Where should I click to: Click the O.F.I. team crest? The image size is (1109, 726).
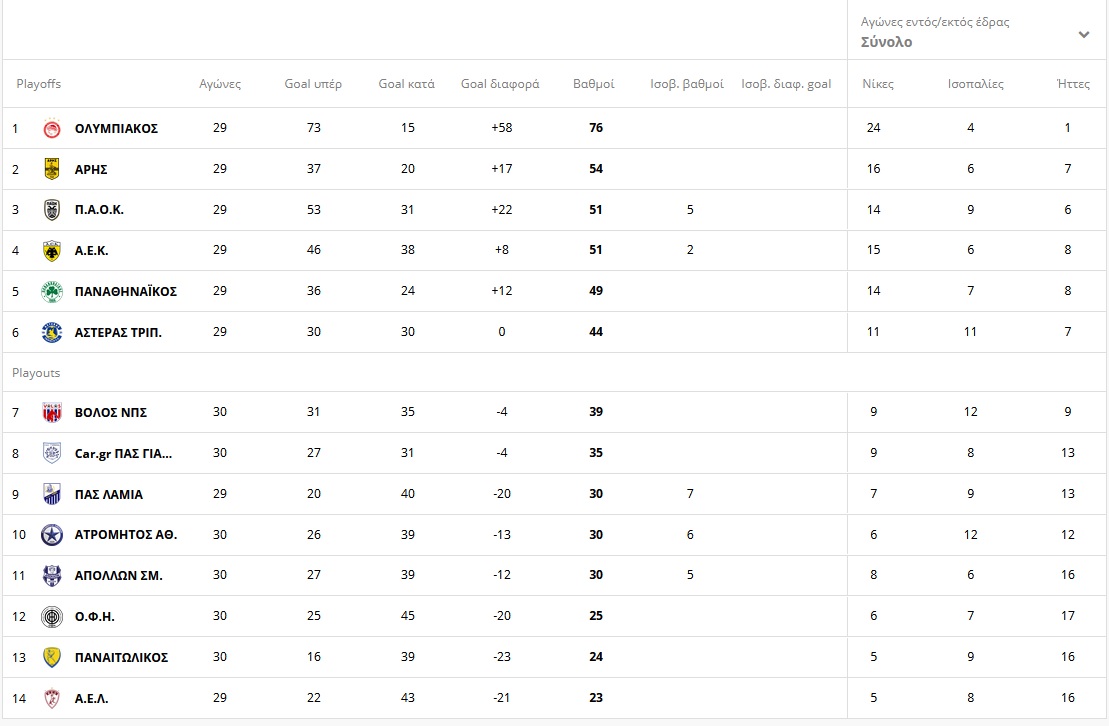pos(52,617)
